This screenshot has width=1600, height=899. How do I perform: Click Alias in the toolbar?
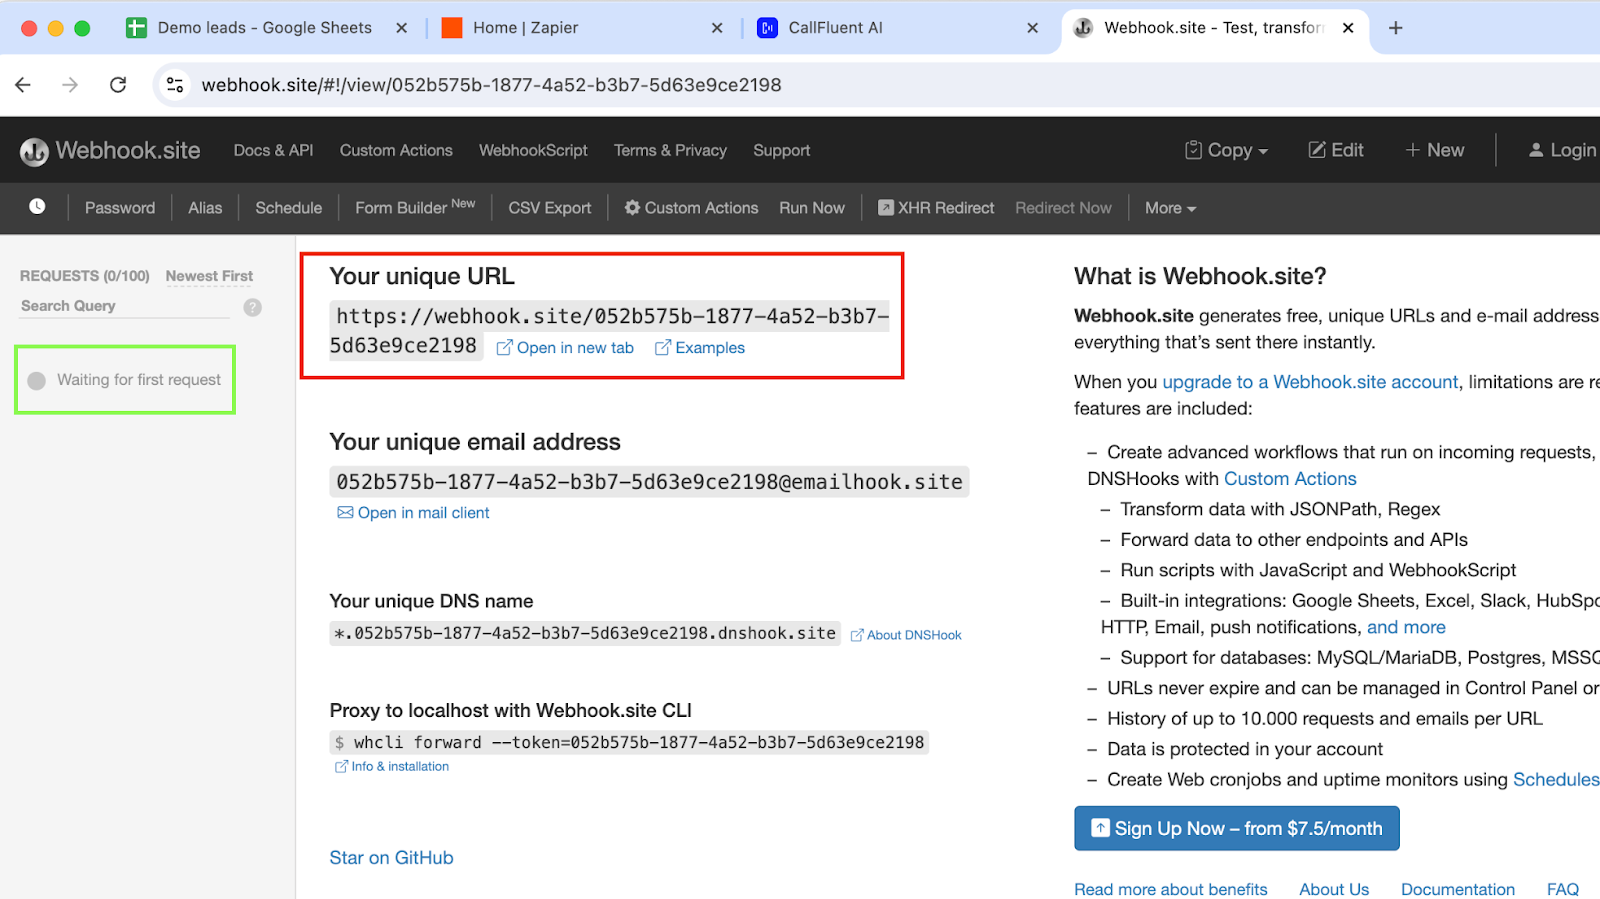click(205, 208)
